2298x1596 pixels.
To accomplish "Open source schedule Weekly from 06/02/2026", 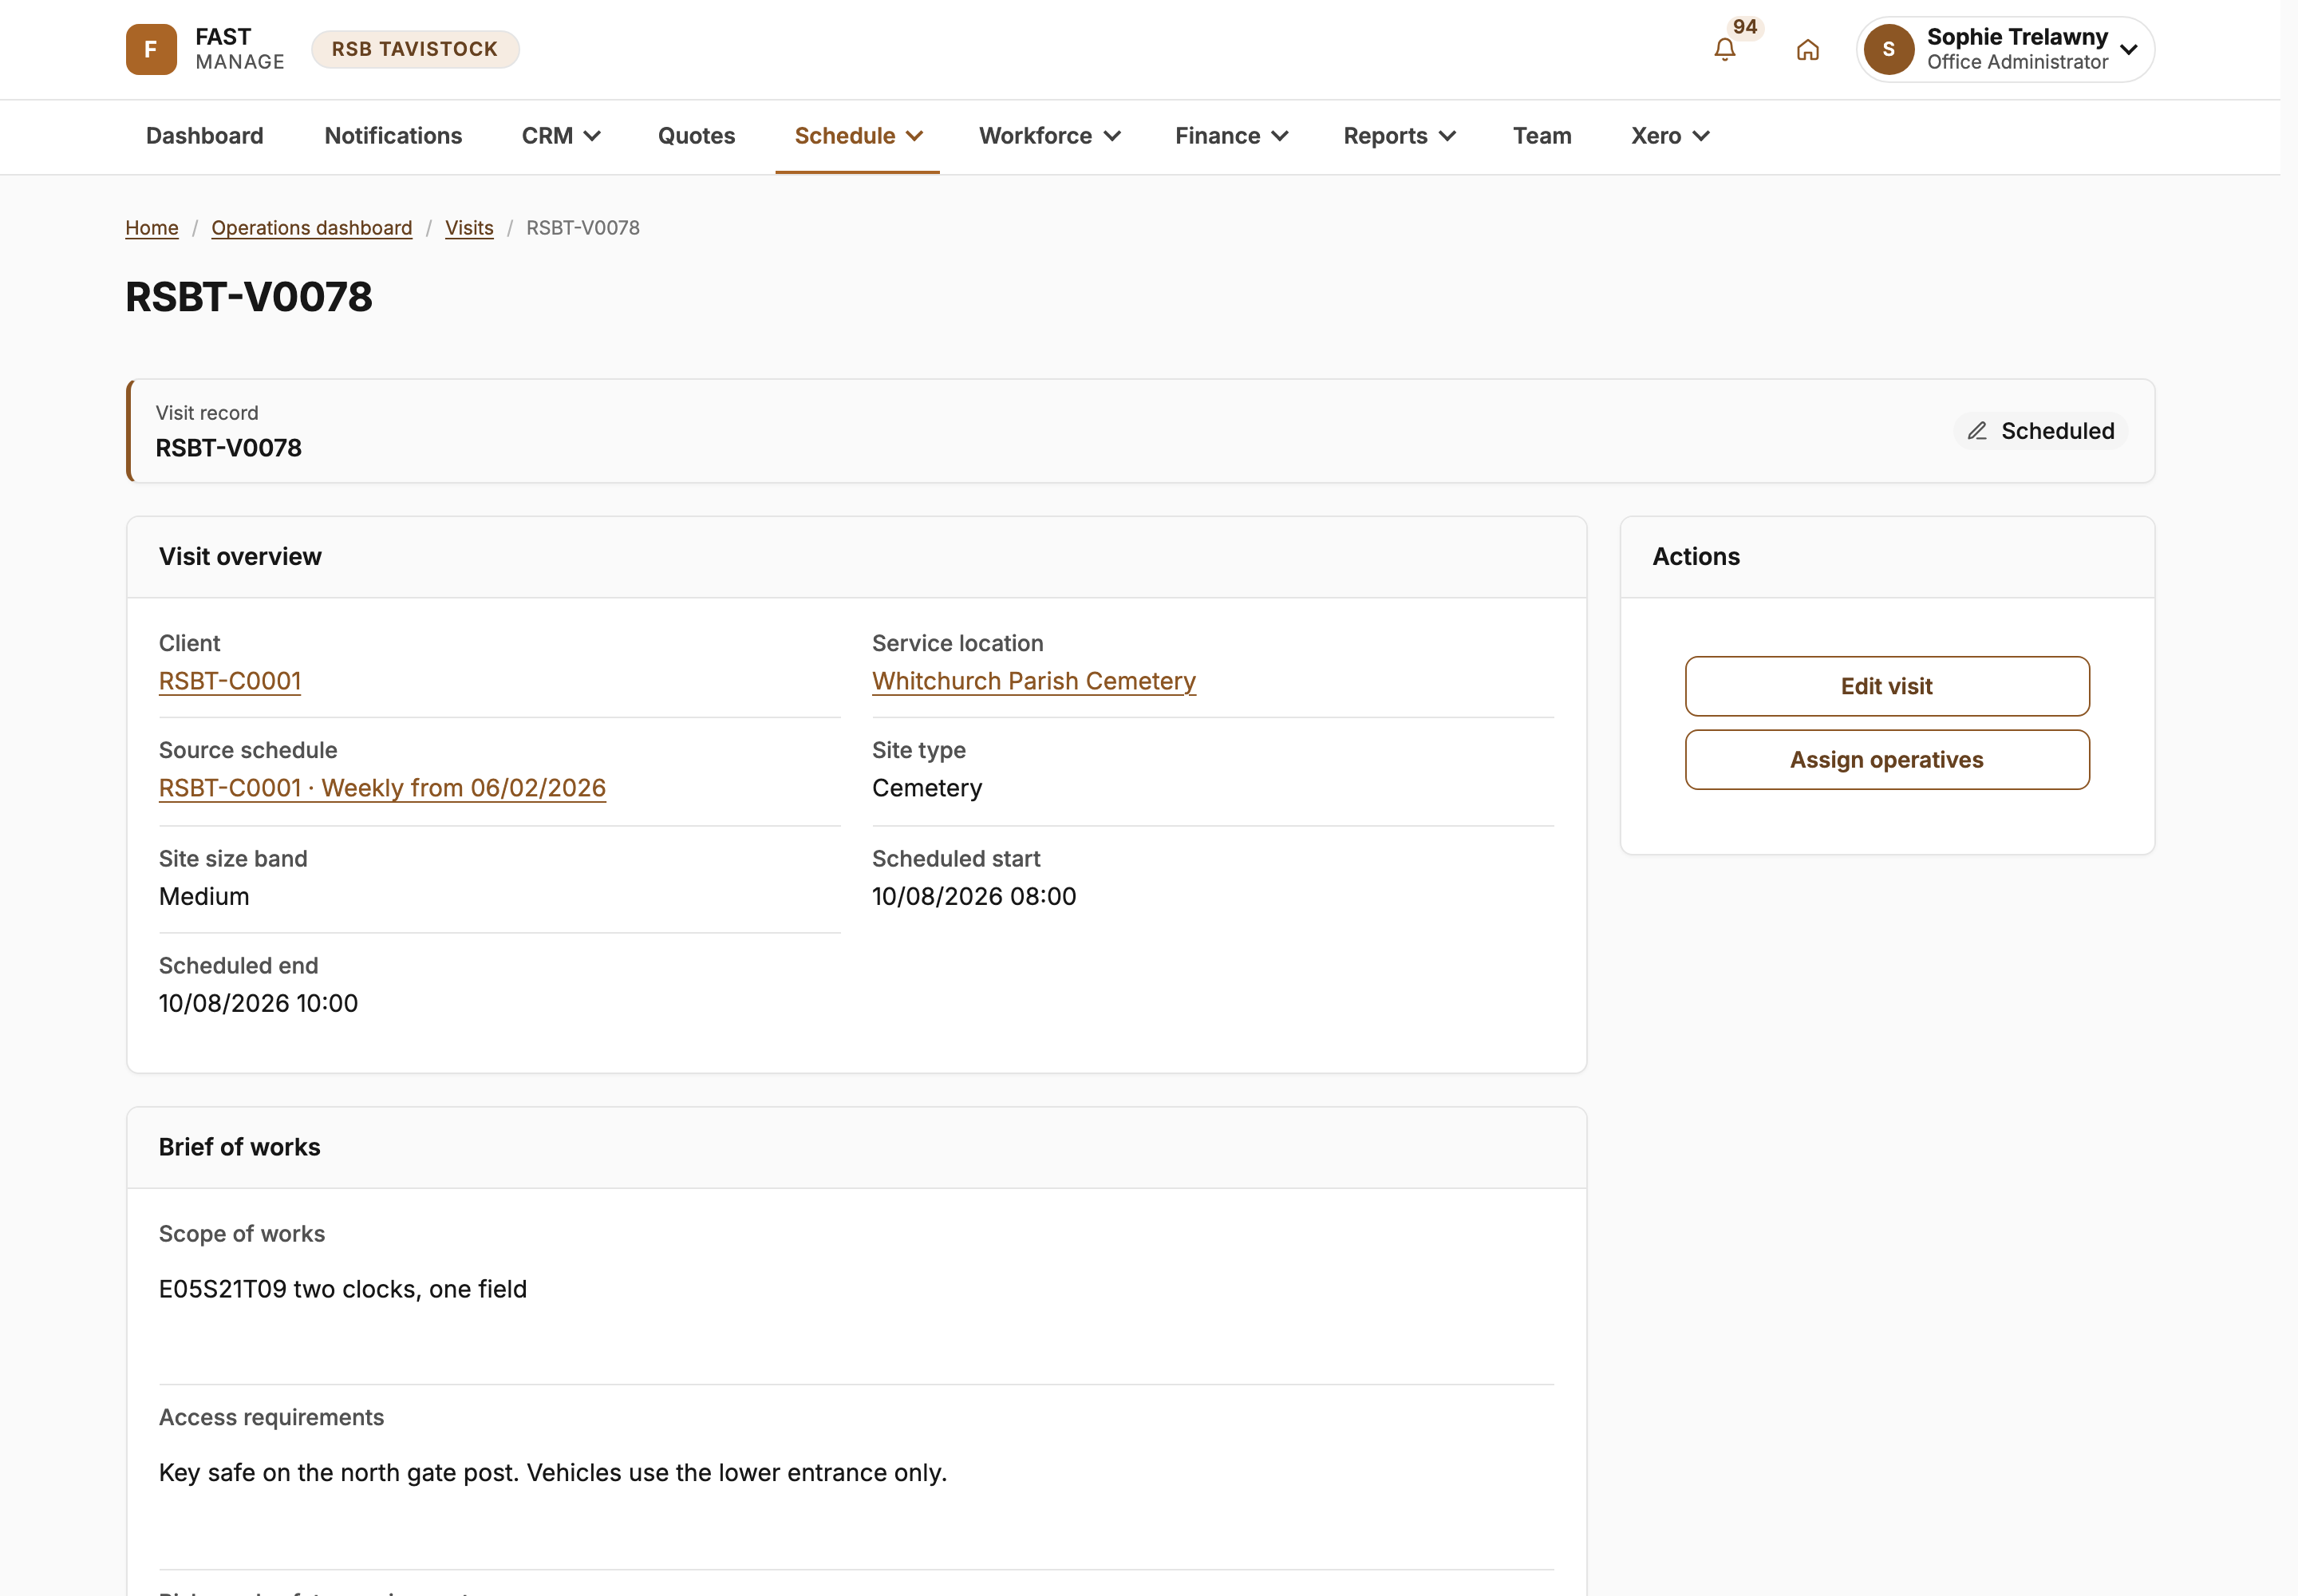I will click(383, 788).
